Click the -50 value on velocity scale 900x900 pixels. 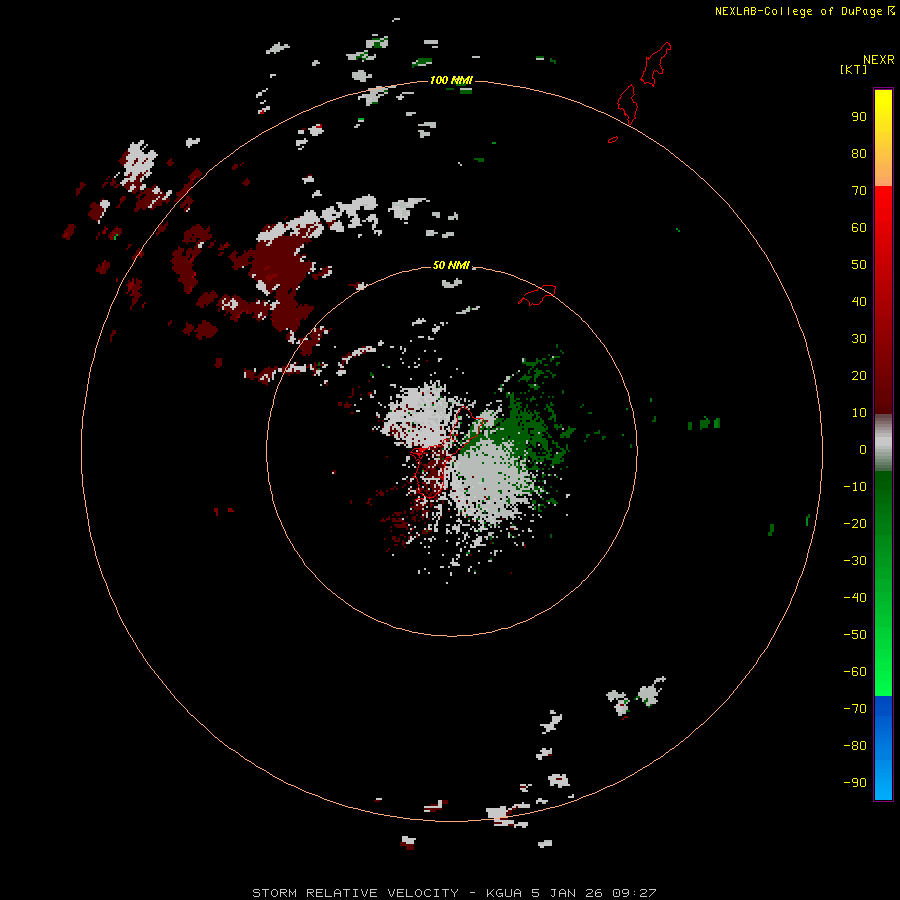855,635
